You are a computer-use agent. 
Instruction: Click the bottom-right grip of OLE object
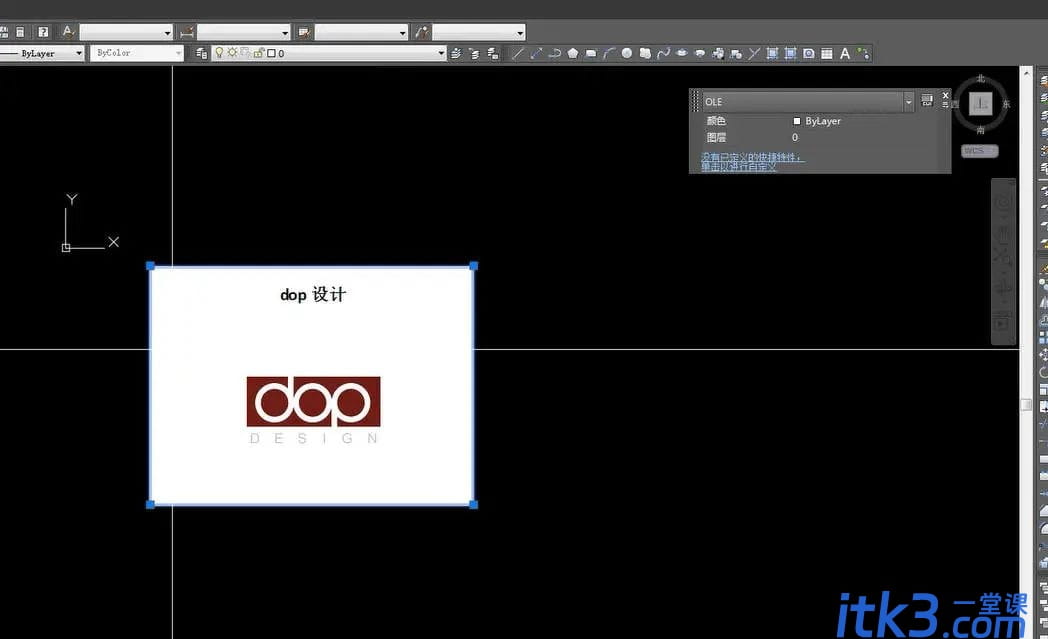[474, 505]
